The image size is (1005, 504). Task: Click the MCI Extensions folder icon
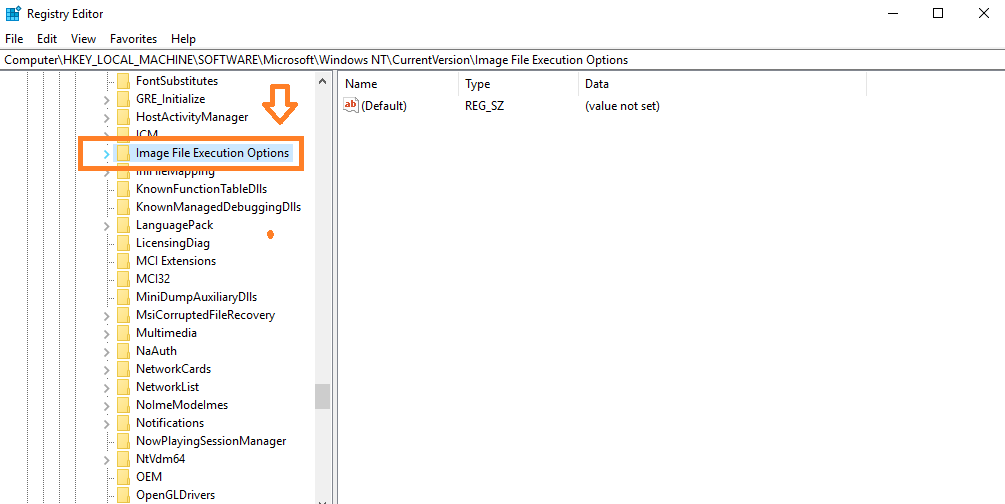[x=123, y=261]
